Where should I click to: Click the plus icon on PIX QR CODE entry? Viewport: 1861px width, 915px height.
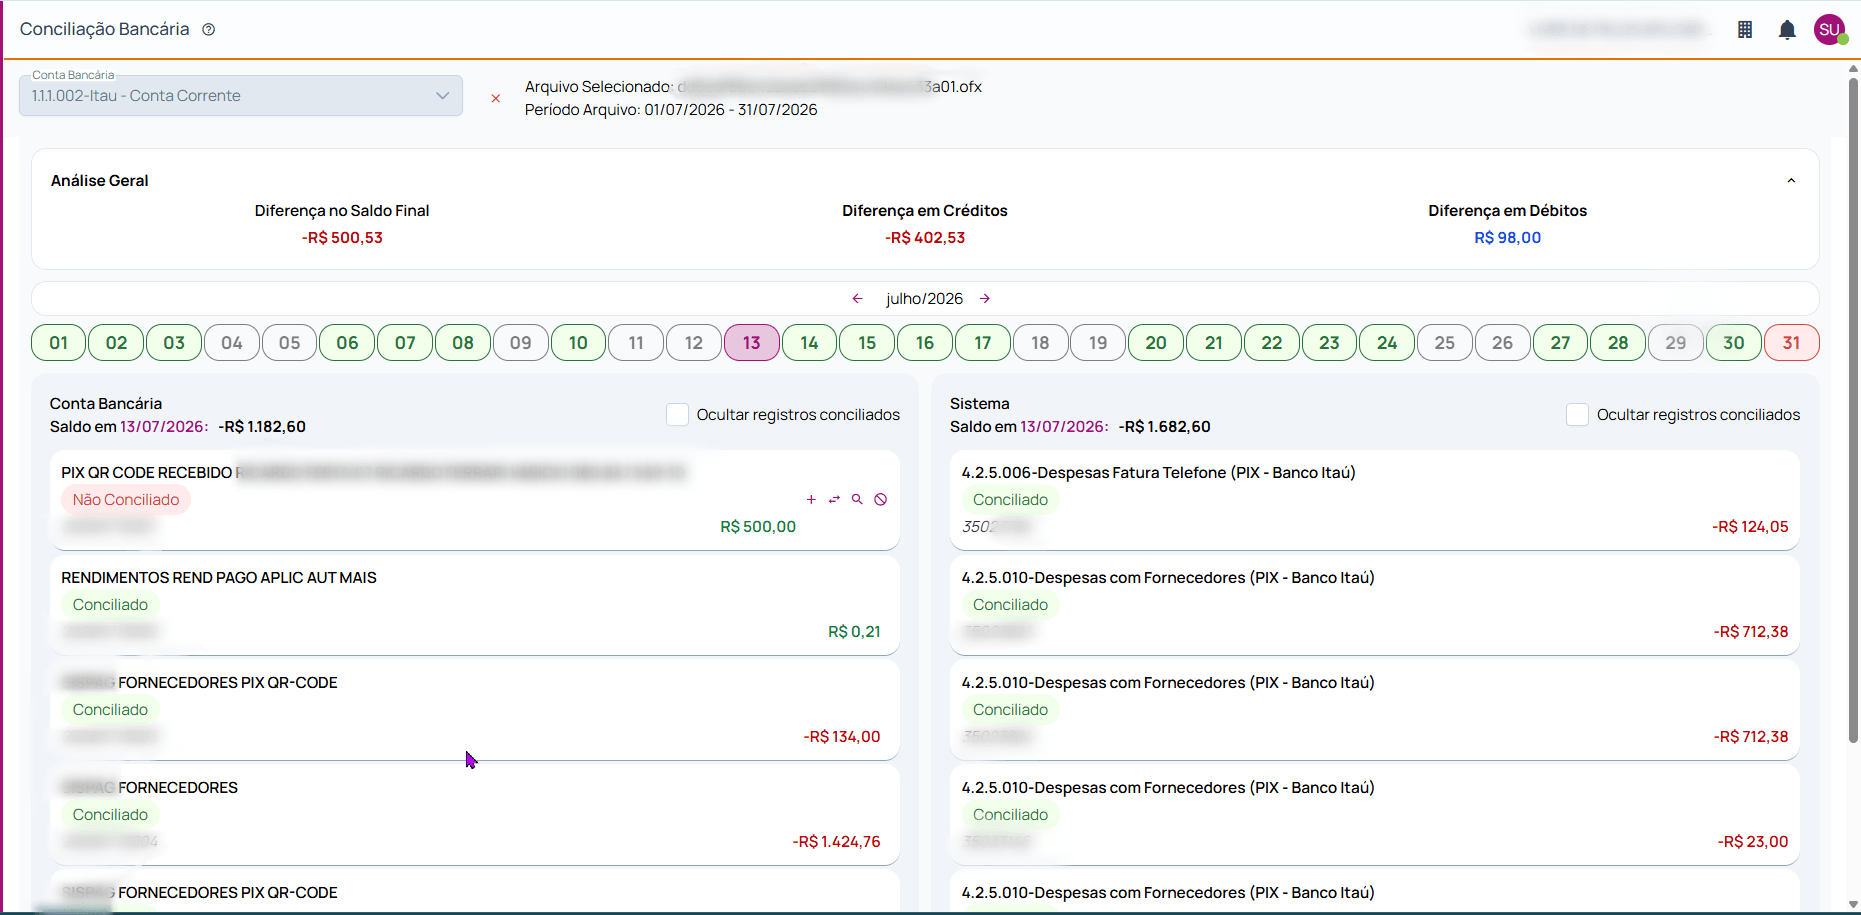[x=811, y=499]
